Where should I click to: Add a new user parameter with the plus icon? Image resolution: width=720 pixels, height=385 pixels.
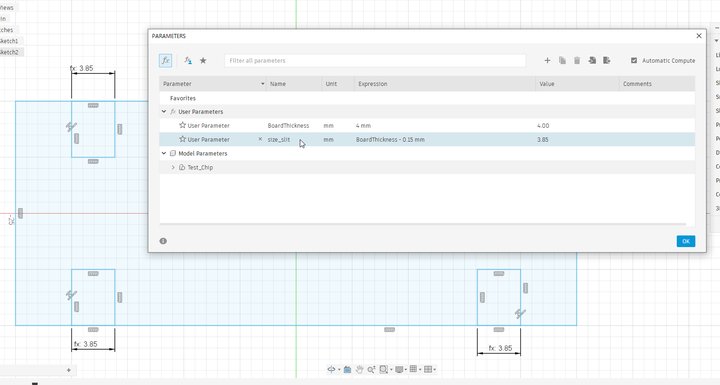(547, 60)
